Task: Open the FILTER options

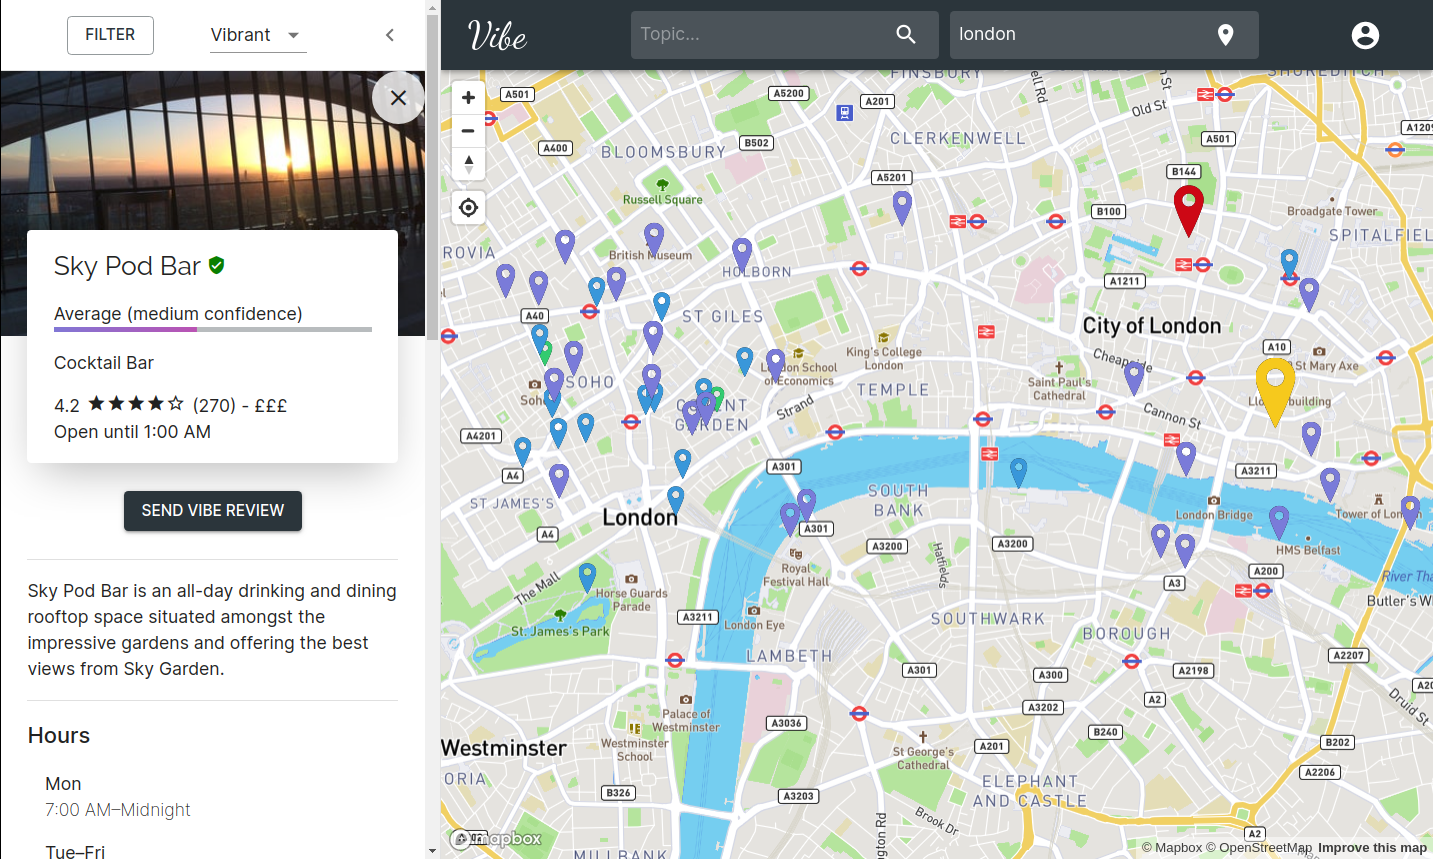Action: pyautogui.click(x=110, y=35)
